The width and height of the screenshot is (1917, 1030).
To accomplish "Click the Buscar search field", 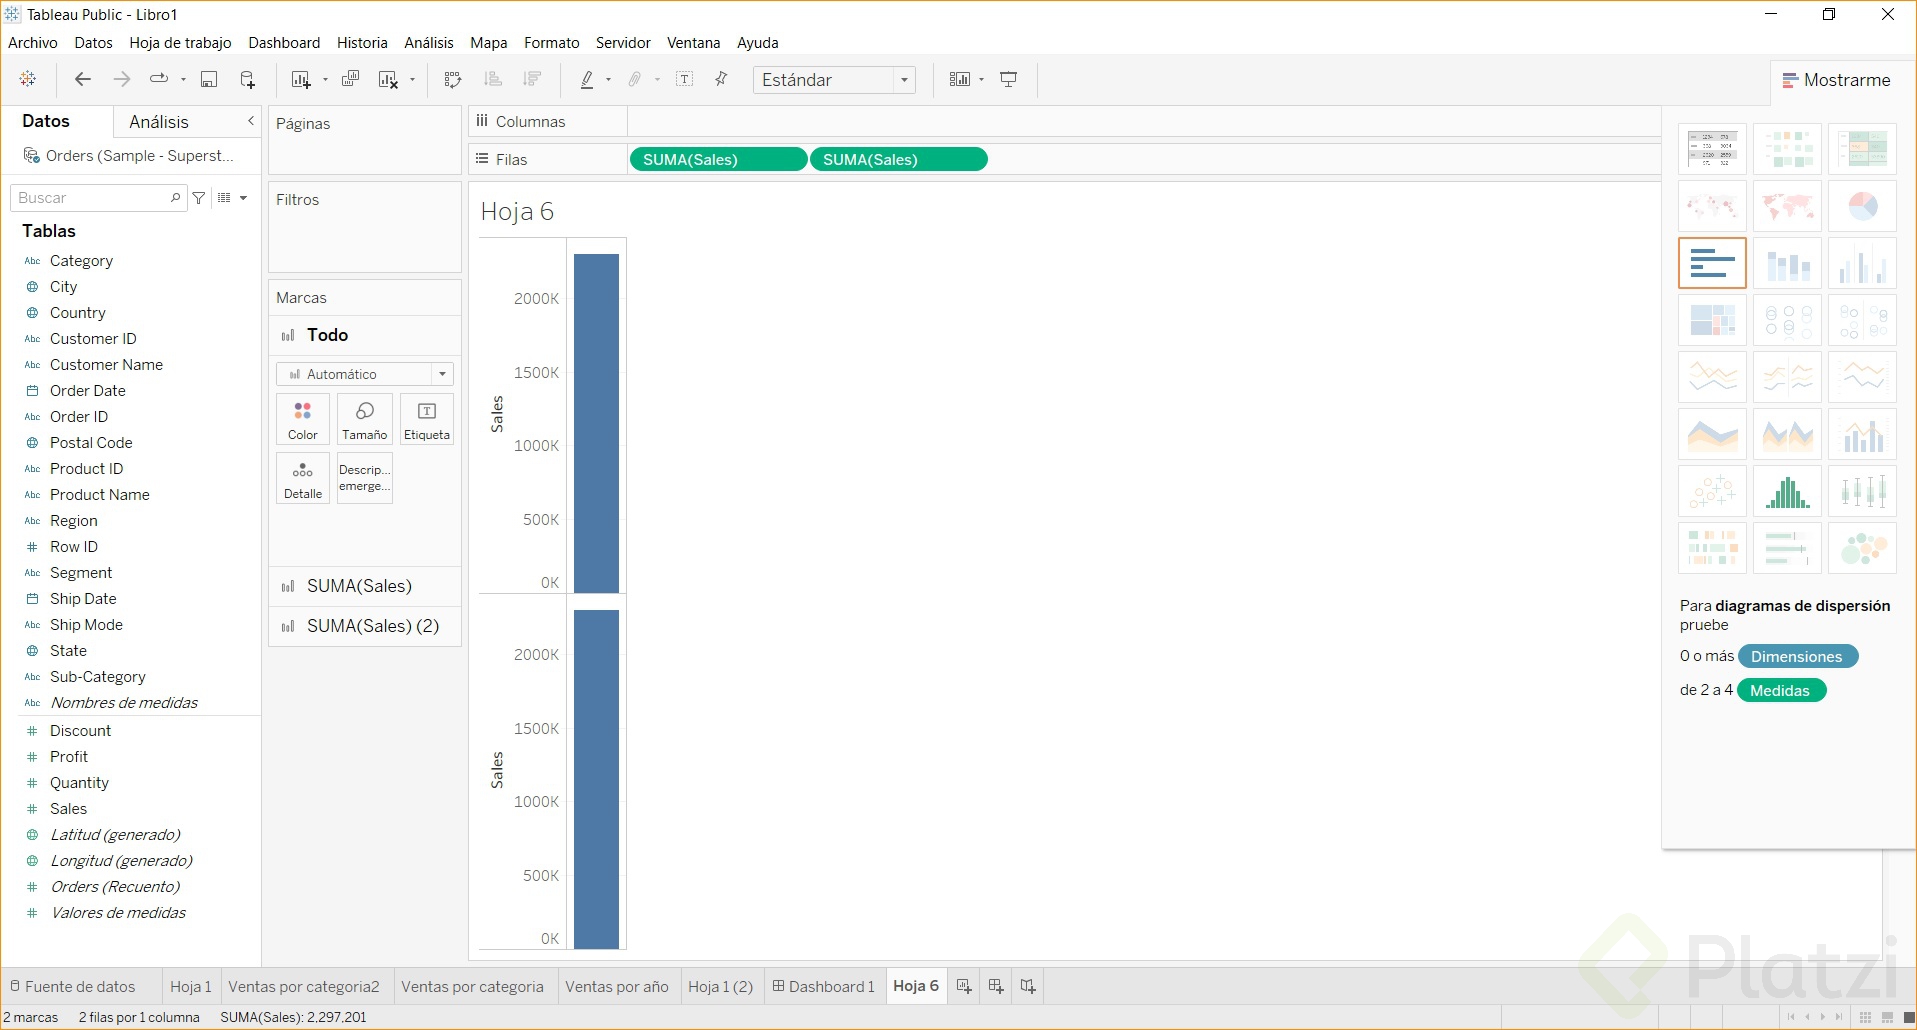I will [x=98, y=198].
